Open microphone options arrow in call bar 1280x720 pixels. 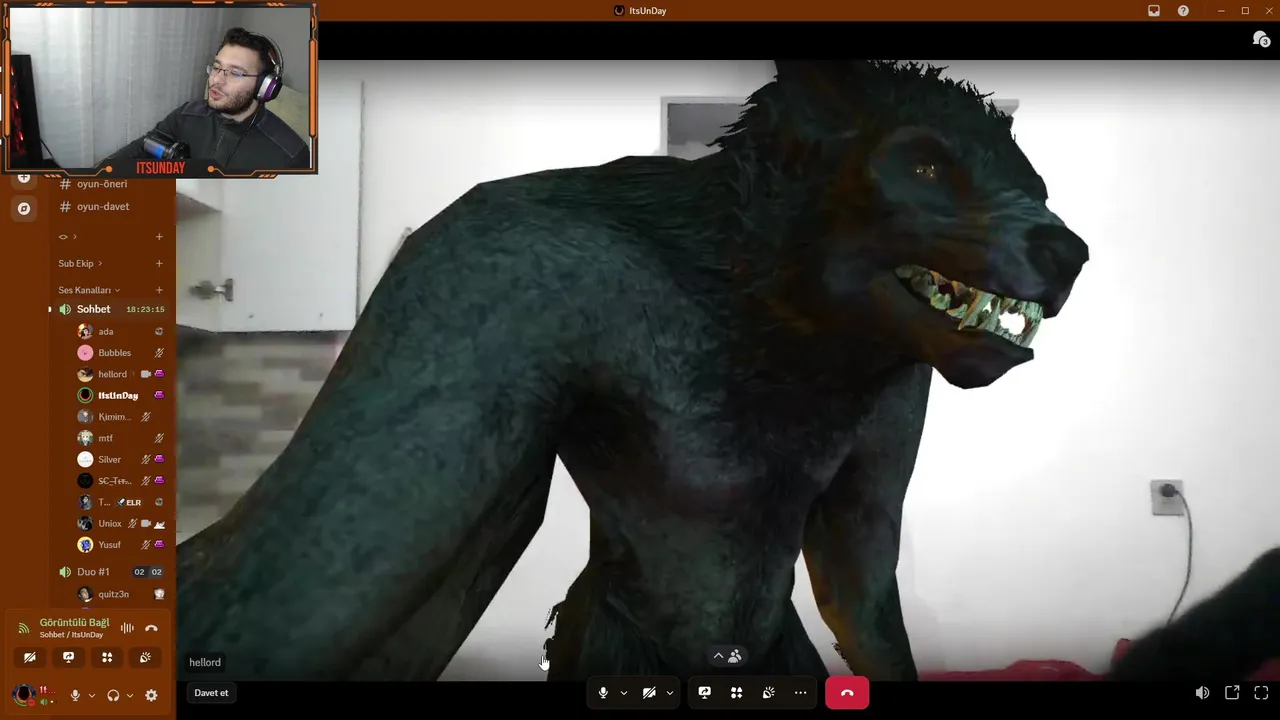point(623,693)
